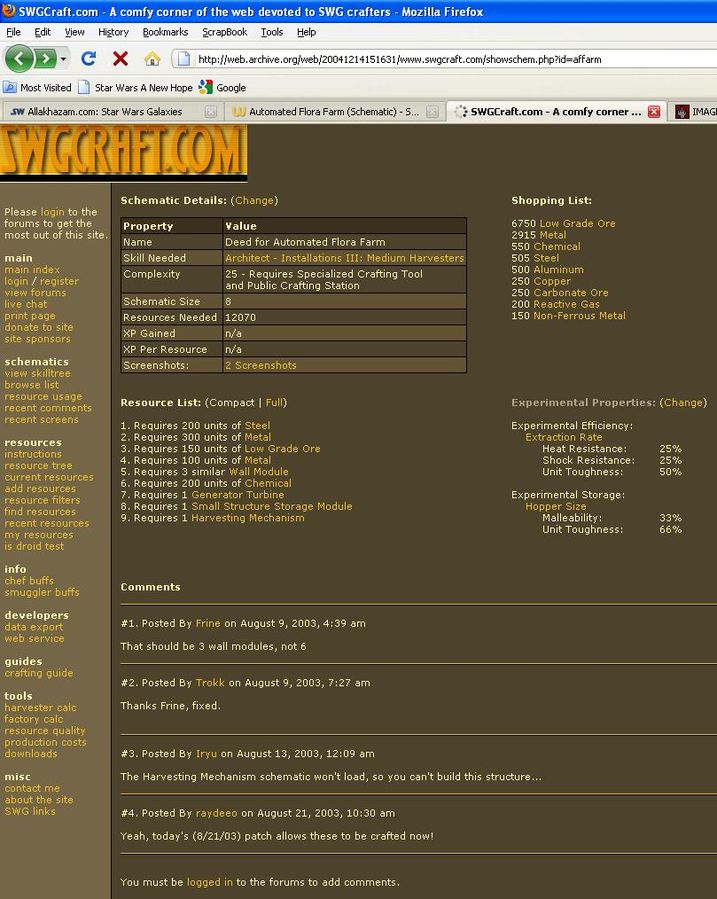Click Change next to Experimental Properties
Viewport: 717px width, 899px height.
[x=683, y=403]
